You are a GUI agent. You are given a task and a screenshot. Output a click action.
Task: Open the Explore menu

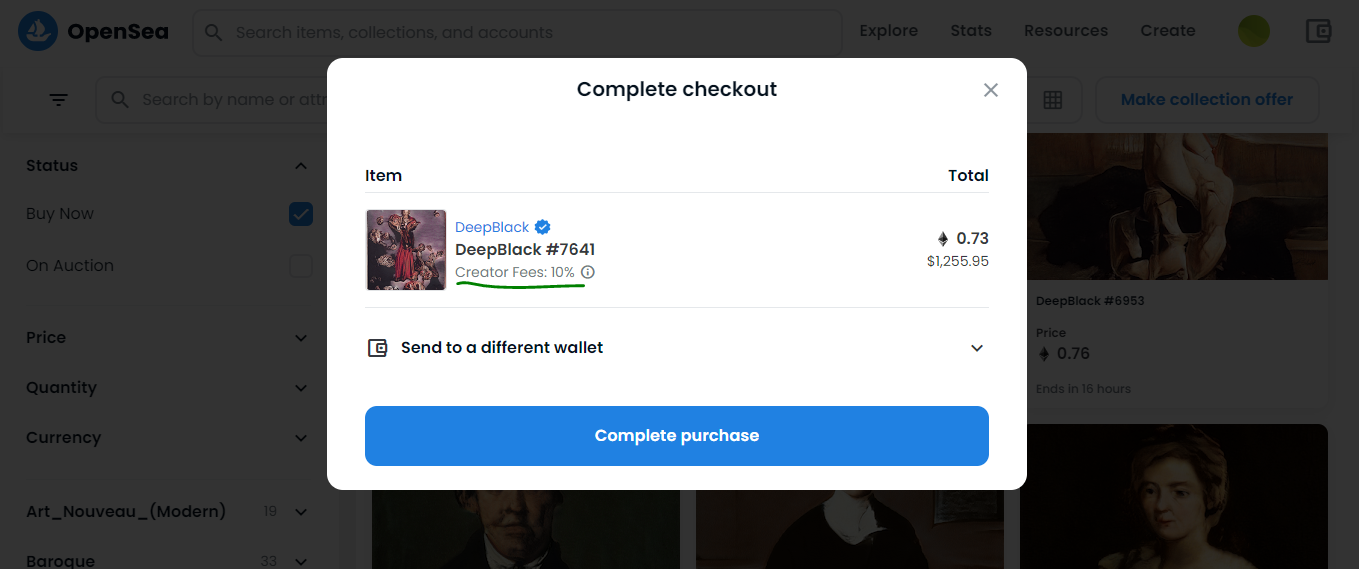point(888,31)
